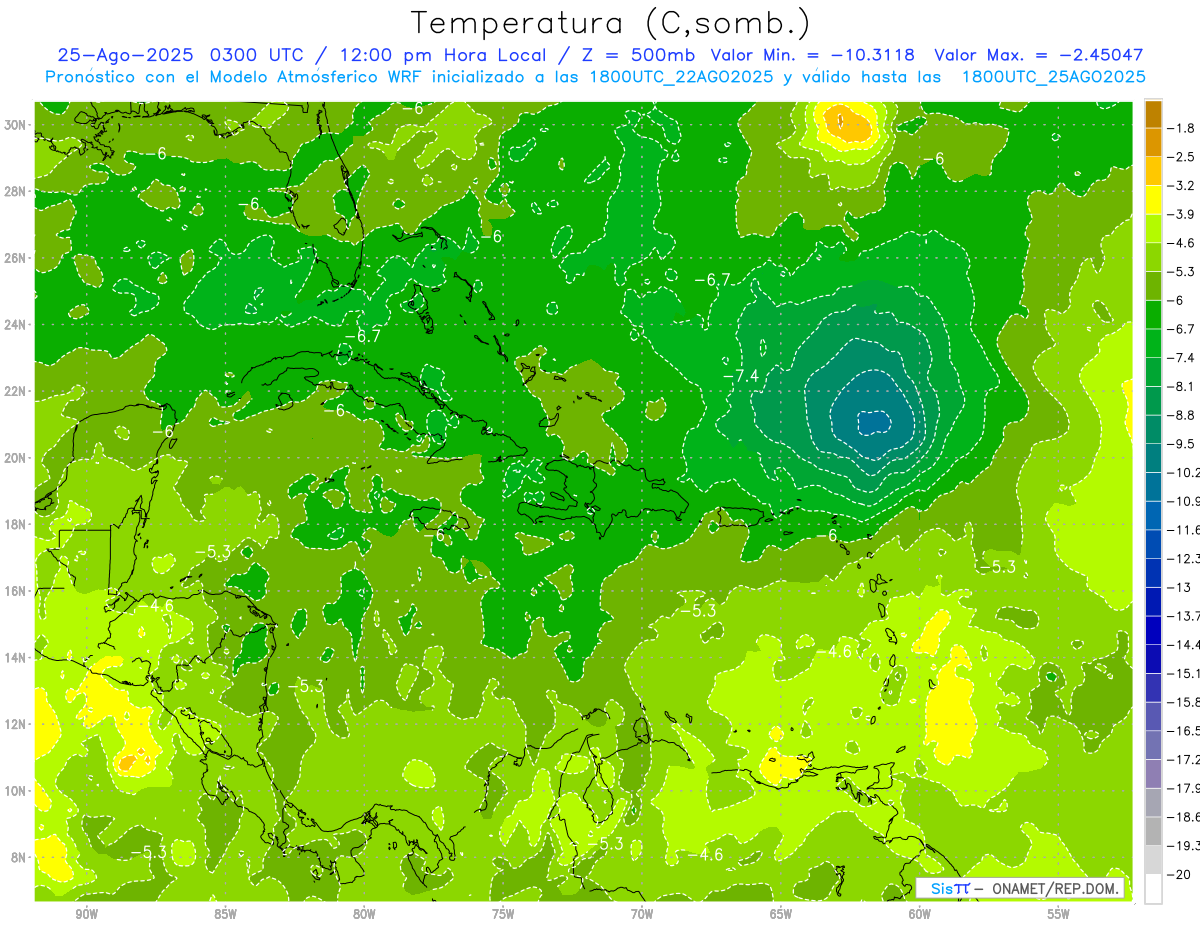Image resolution: width=1200 pixels, height=927 pixels.
Task: Pick the yellow swatch in the color legend
Action: coord(1153,200)
